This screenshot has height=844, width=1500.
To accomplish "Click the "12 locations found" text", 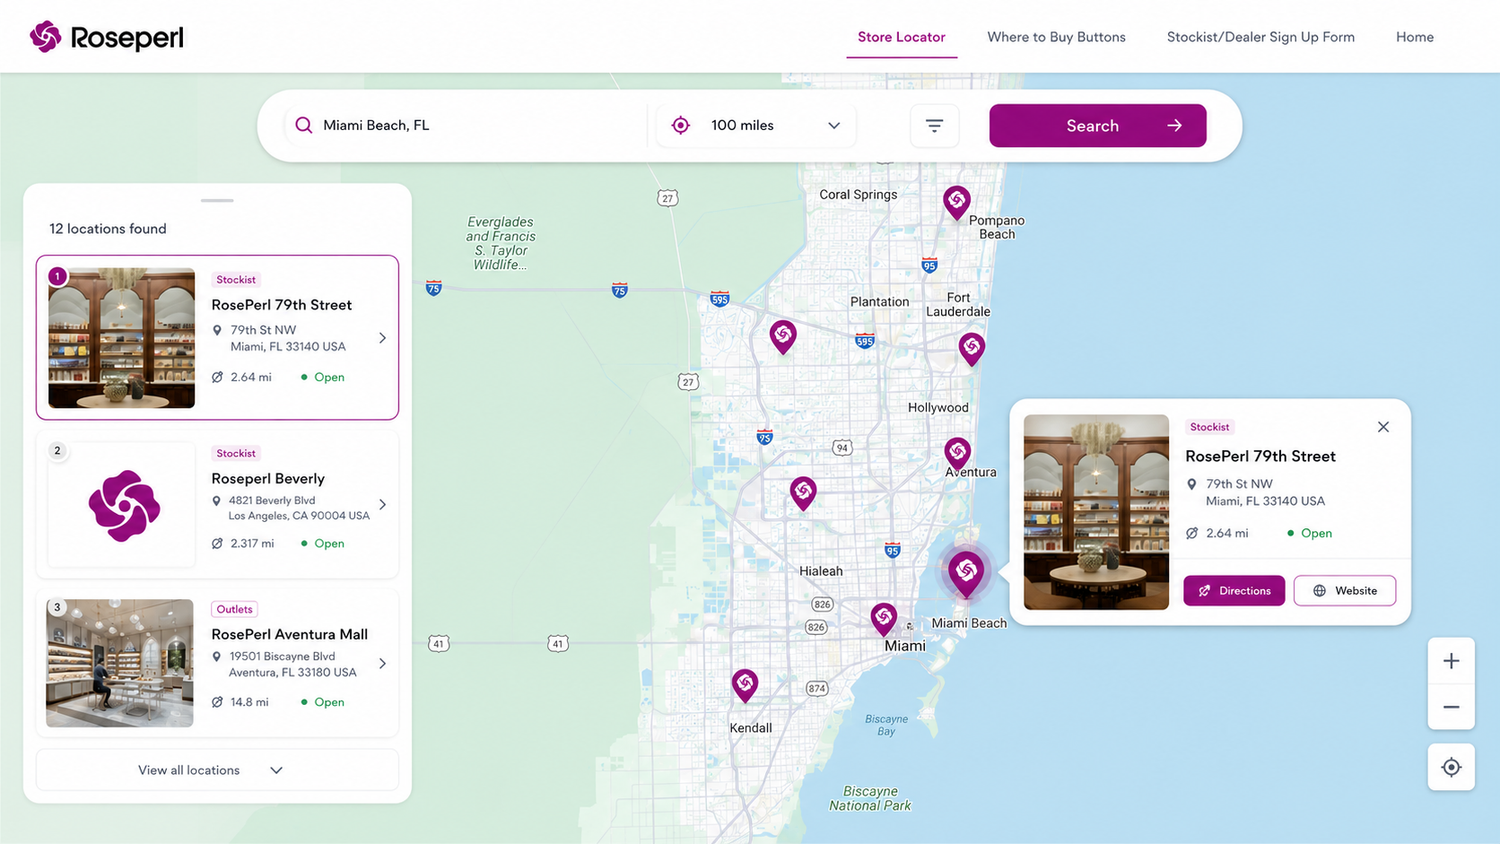I will point(108,229).
